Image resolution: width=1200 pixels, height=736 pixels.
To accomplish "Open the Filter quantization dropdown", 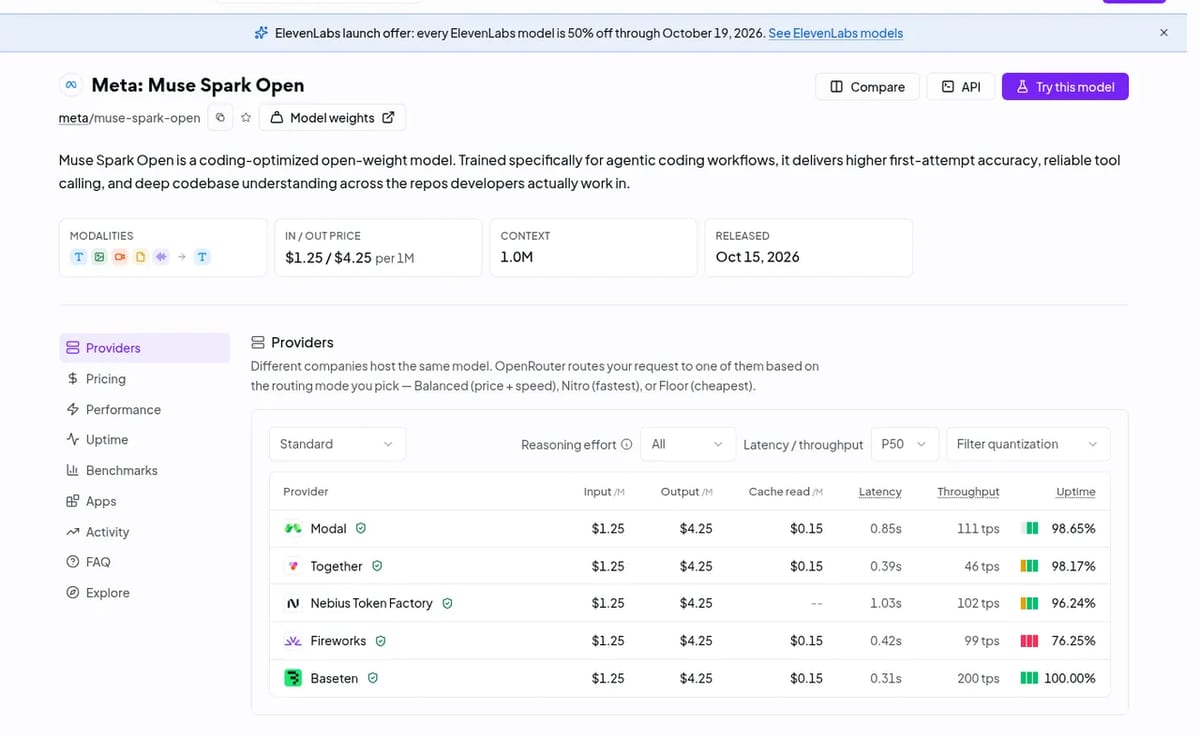I will [x=1028, y=444].
